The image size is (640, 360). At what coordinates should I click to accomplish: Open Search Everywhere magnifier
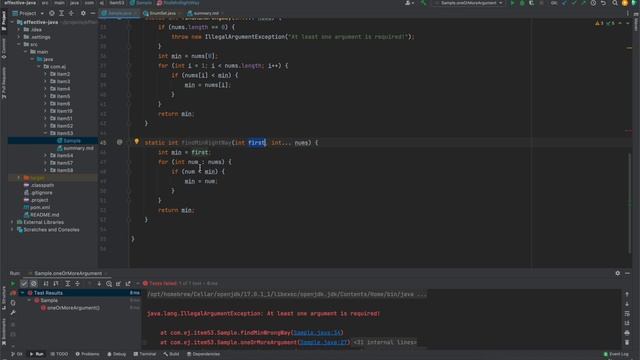pos(615,3)
